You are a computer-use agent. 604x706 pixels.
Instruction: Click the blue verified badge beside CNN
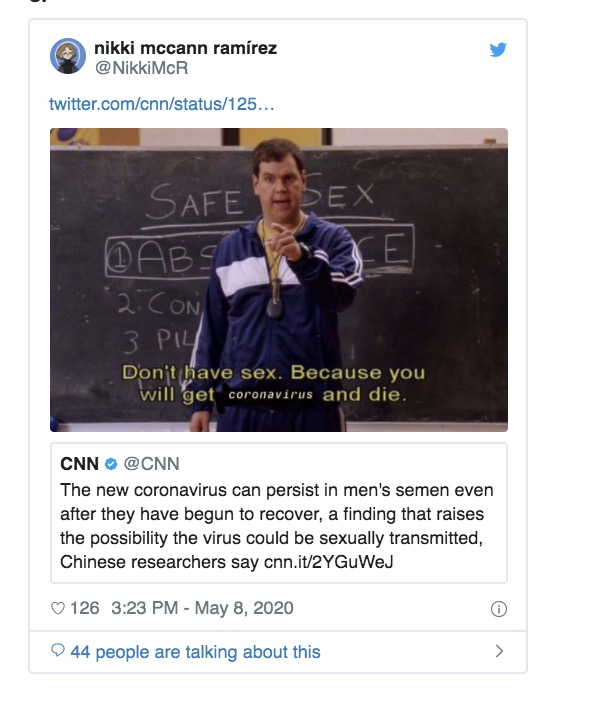(x=111, y=464)
